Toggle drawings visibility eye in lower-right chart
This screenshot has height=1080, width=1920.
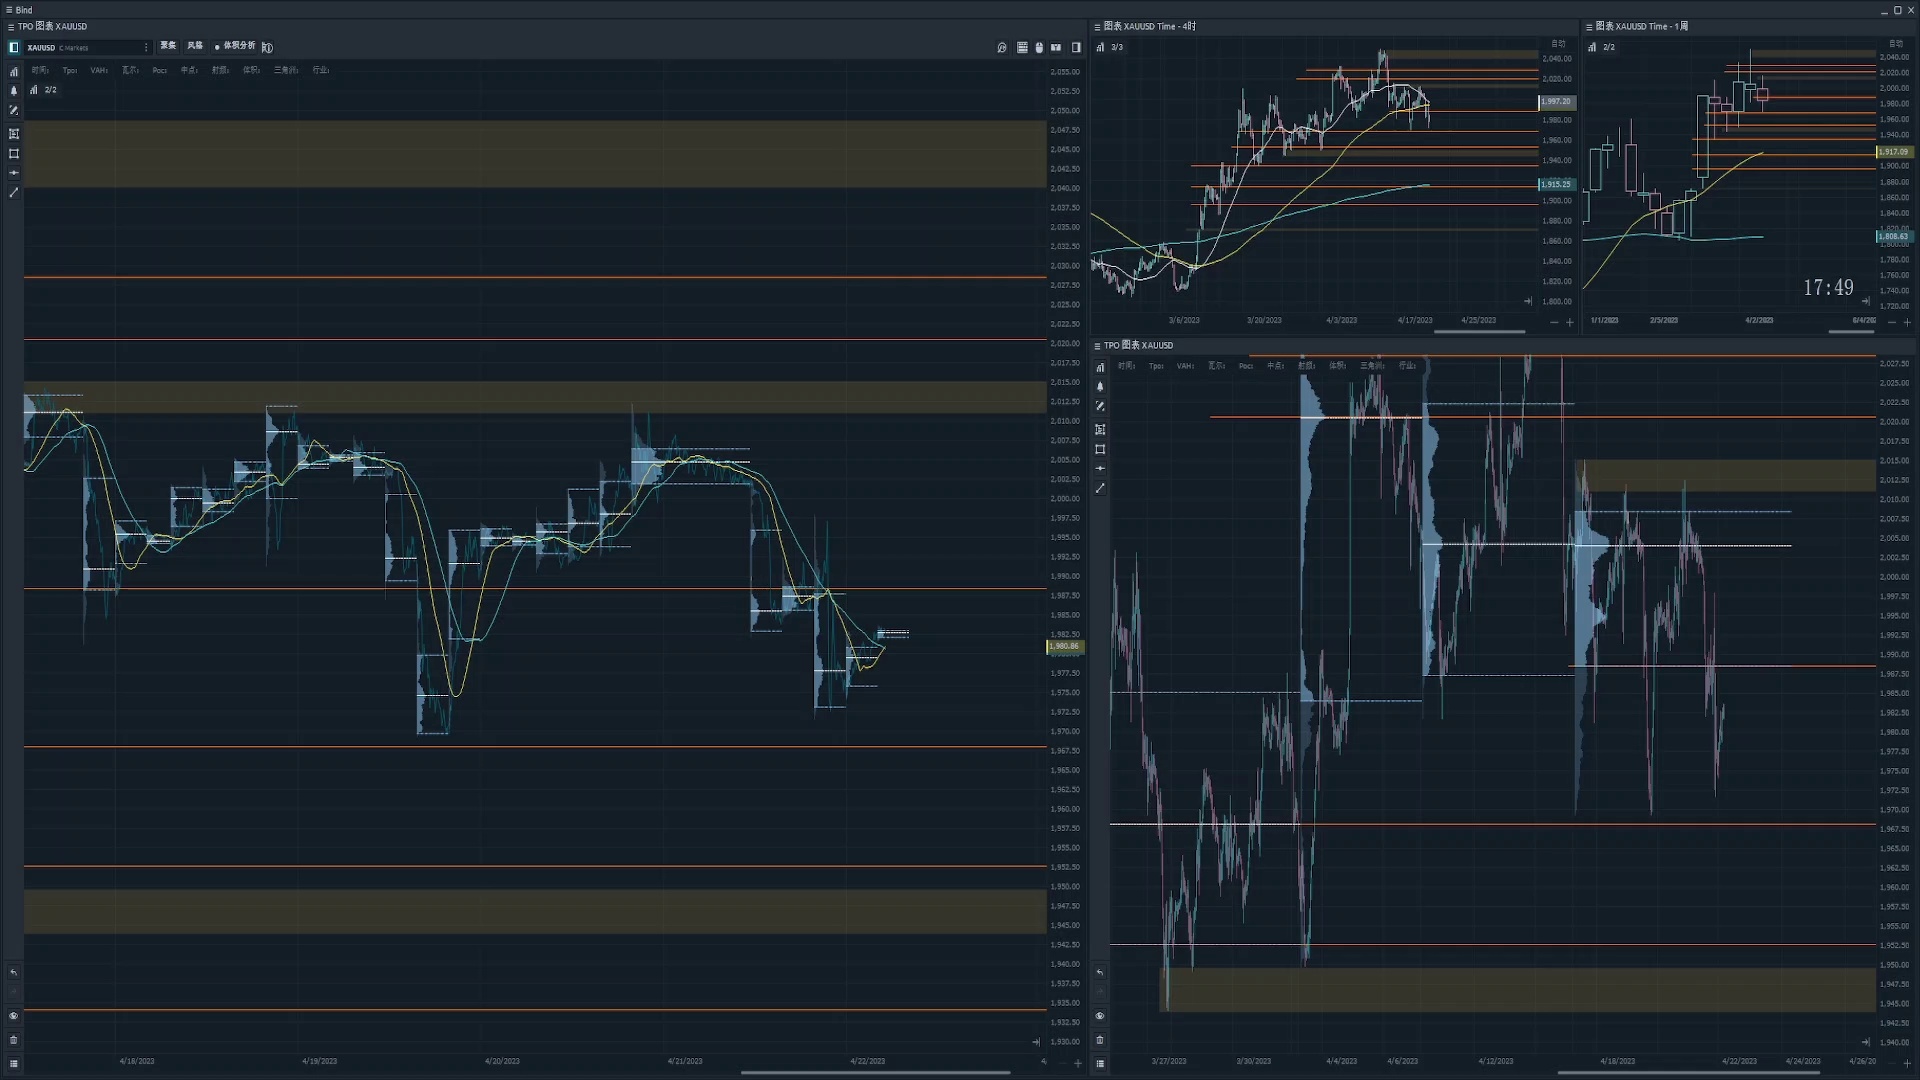(x=1100, y=1016)
